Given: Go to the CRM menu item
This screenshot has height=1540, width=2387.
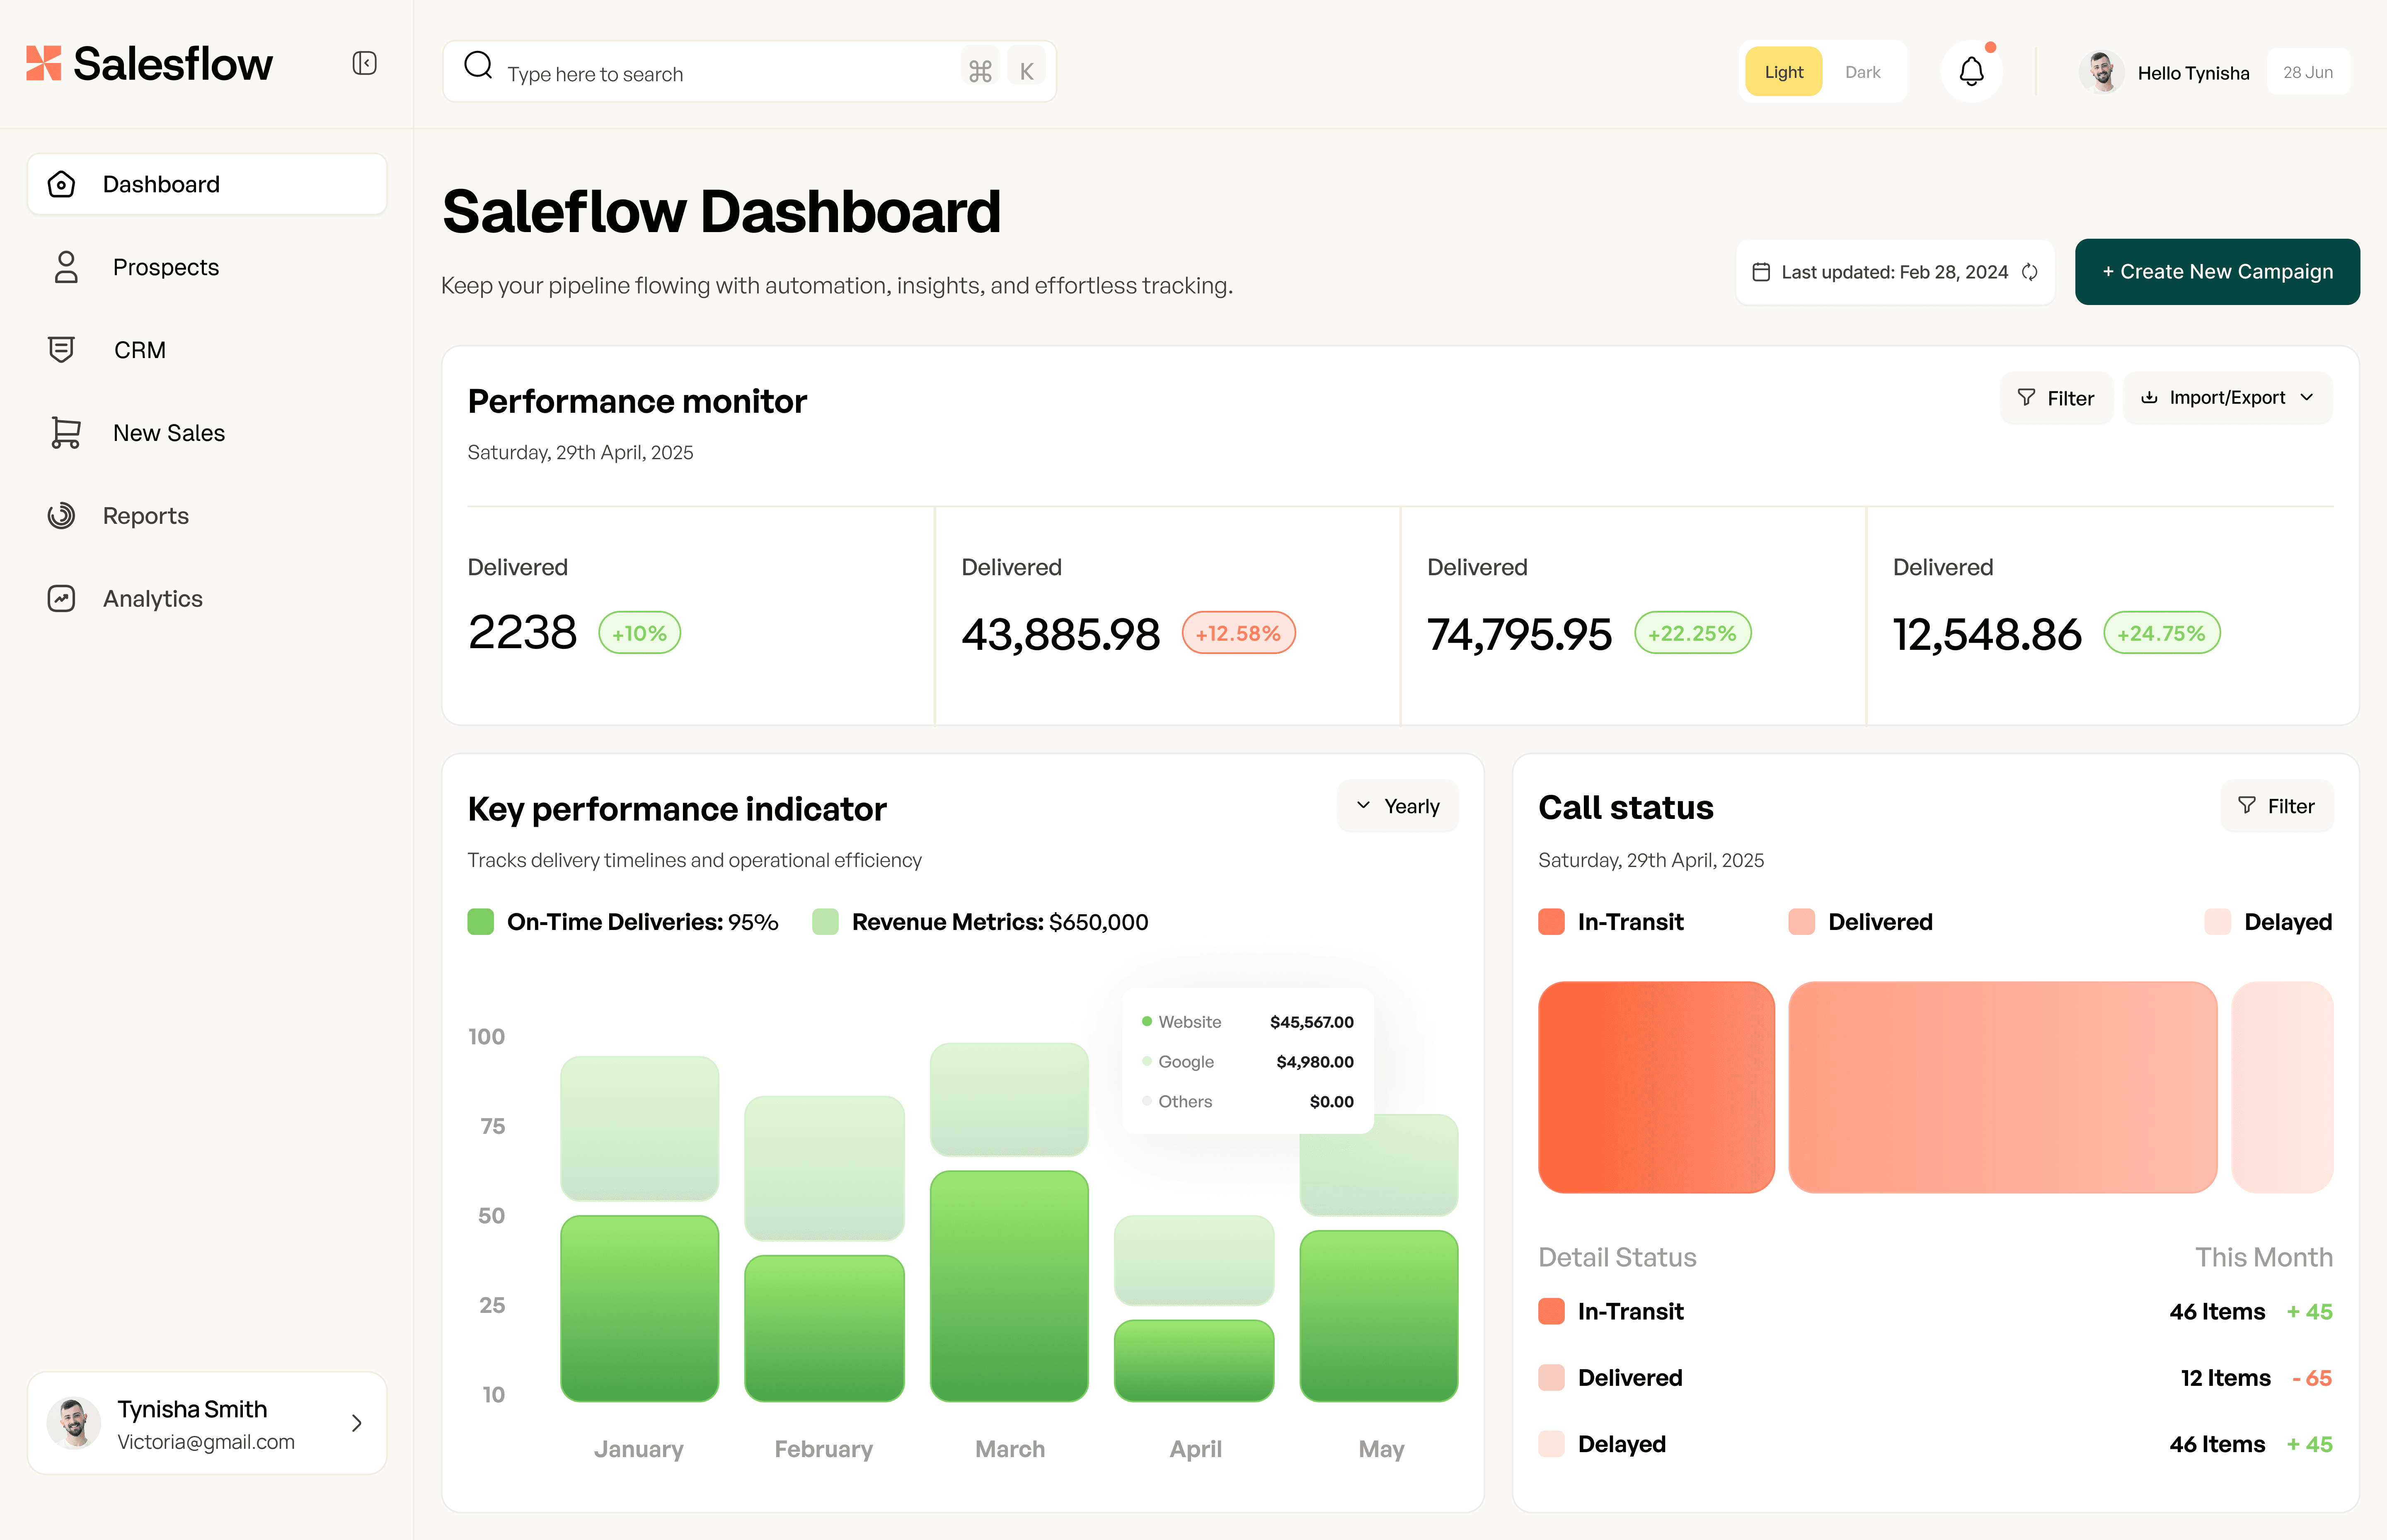Looking at the screenshot, I should (140, 350).
